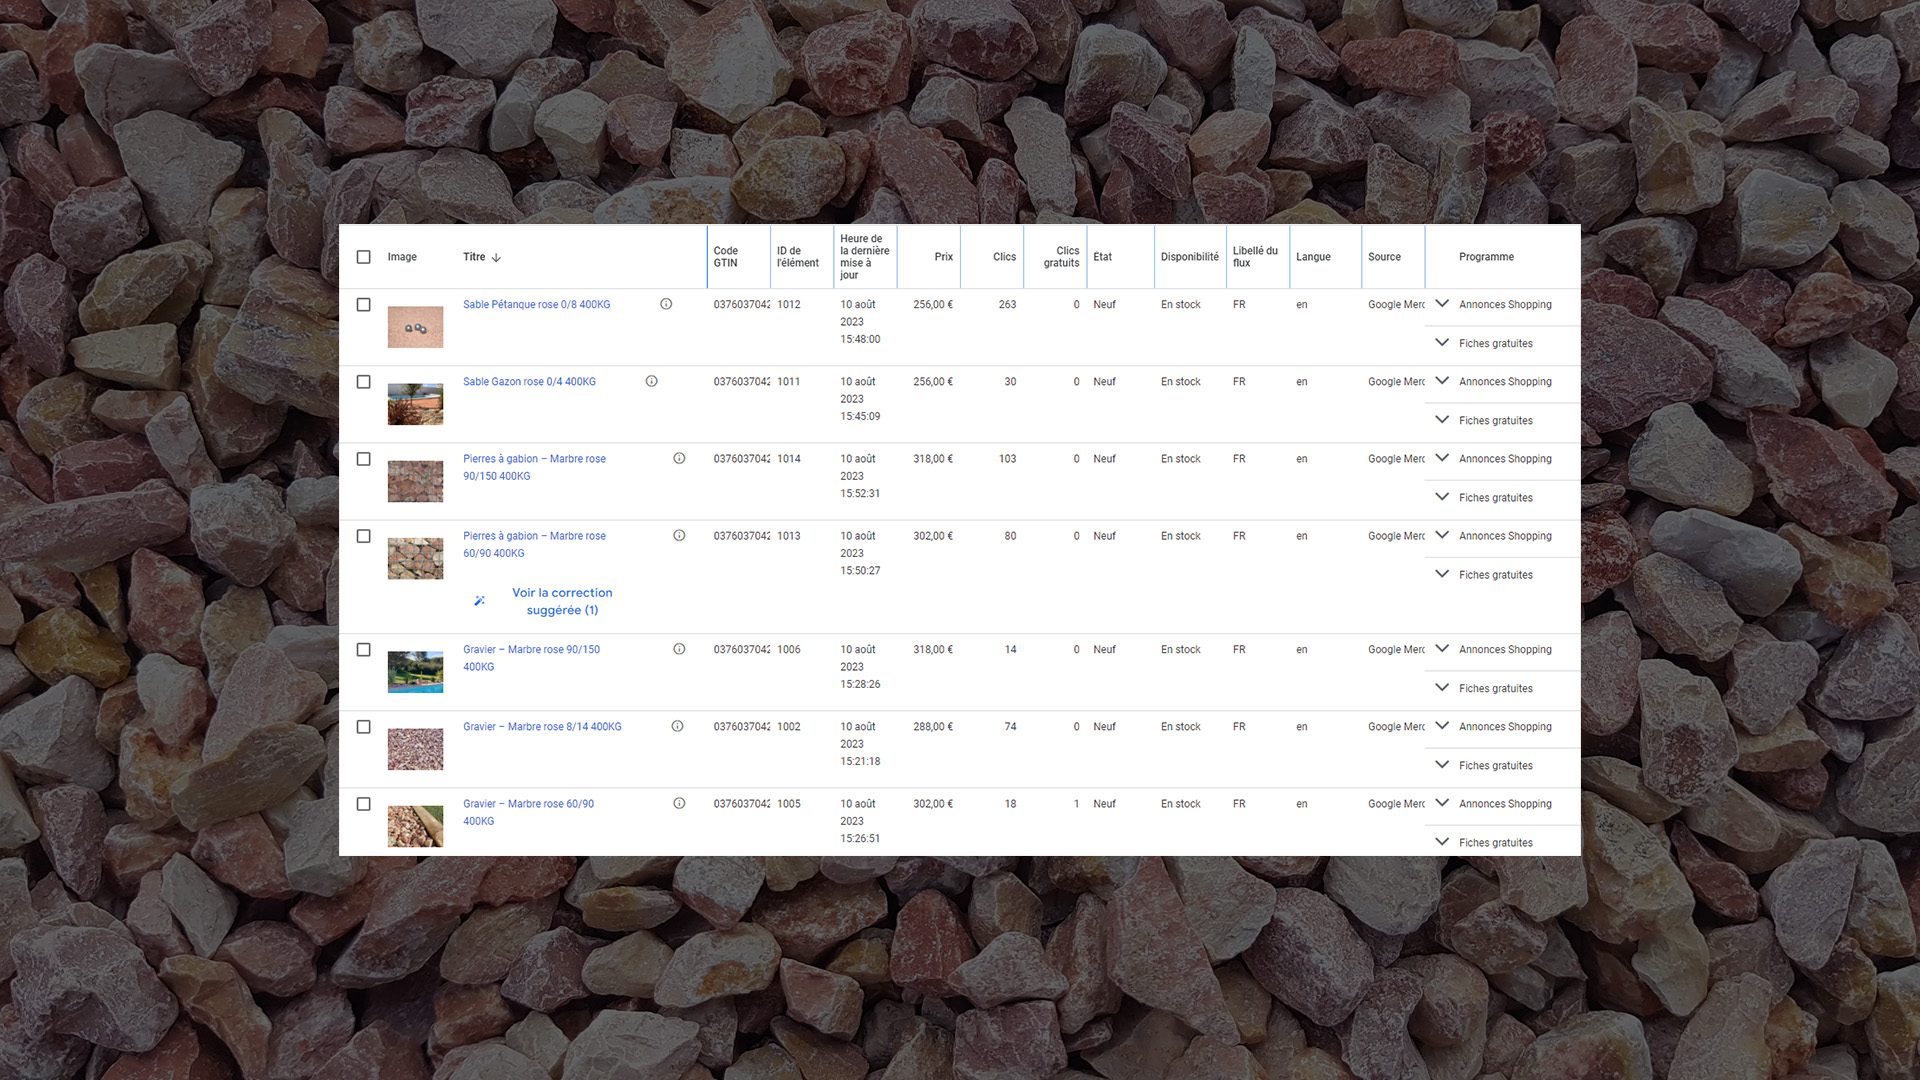Tick checkbox for Gravier Marbre rose 90/150
Viewport: 1920px width, 1080px height.
coord(363,650)
